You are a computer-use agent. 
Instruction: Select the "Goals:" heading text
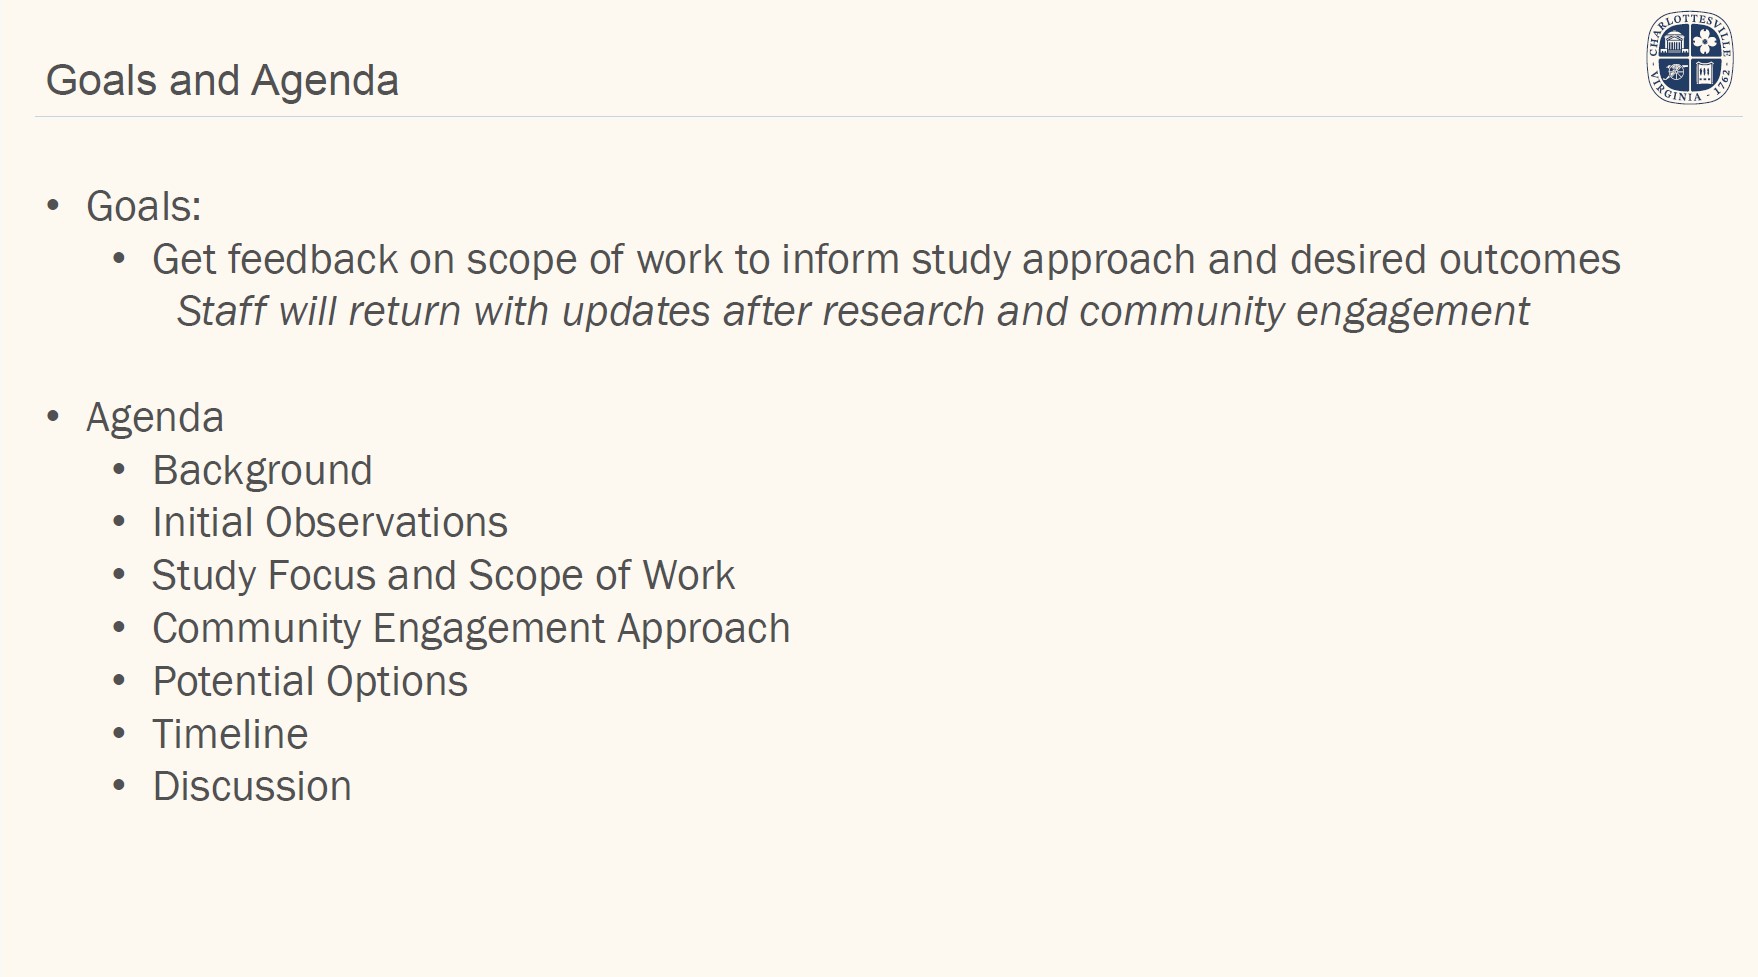click(x=144, y=207)
